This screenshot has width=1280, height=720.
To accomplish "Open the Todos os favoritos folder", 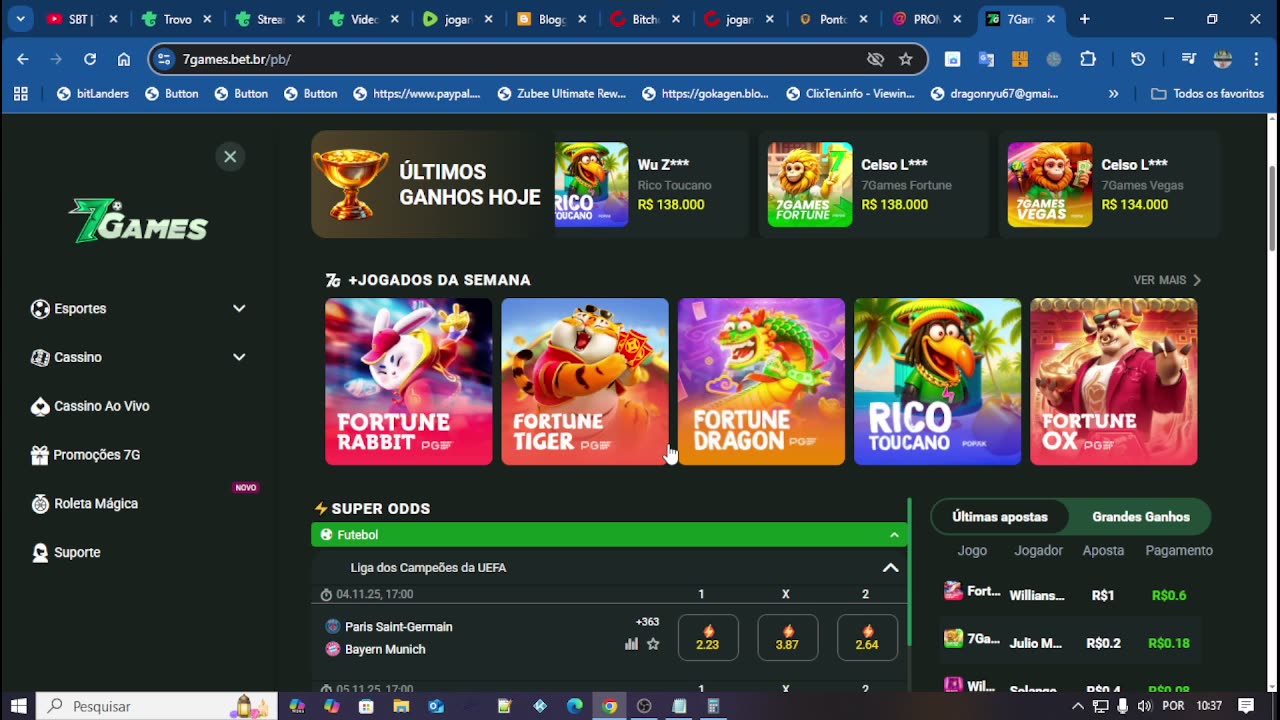I will coord(1208,94).
